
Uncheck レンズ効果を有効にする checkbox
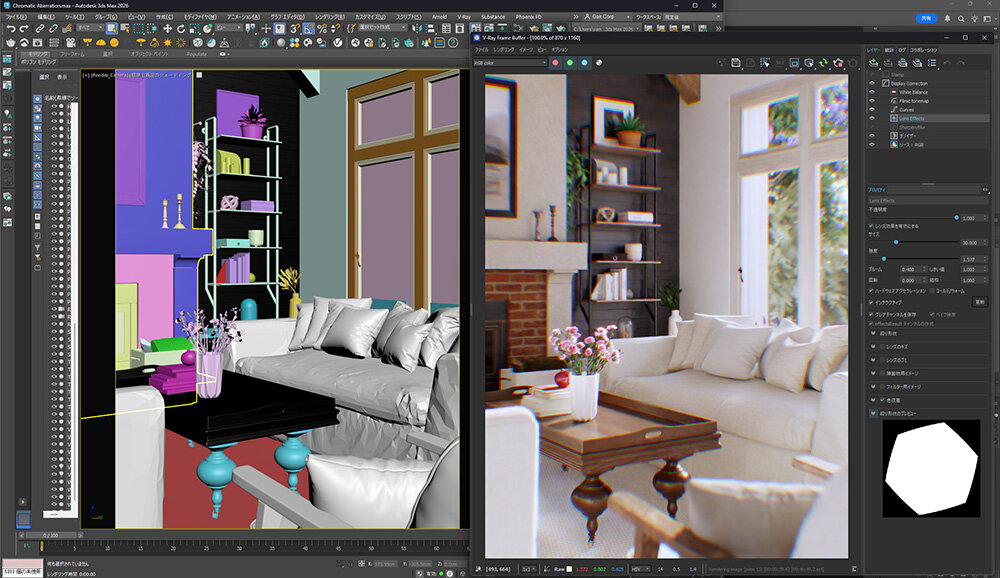(x=871, y=227)
